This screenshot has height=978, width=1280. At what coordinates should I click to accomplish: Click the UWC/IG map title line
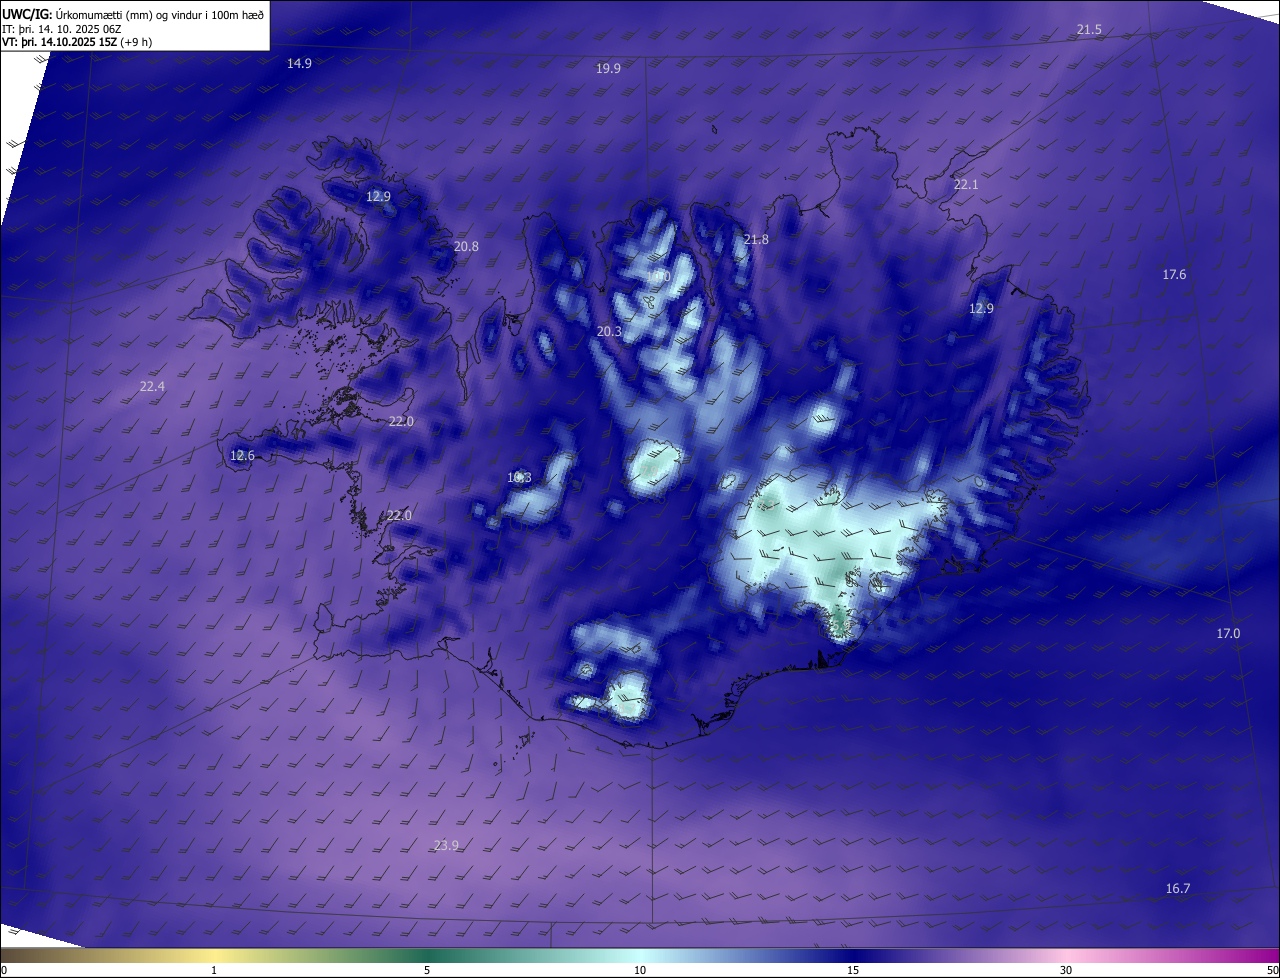pyautogui.click(x=133, y=13)
